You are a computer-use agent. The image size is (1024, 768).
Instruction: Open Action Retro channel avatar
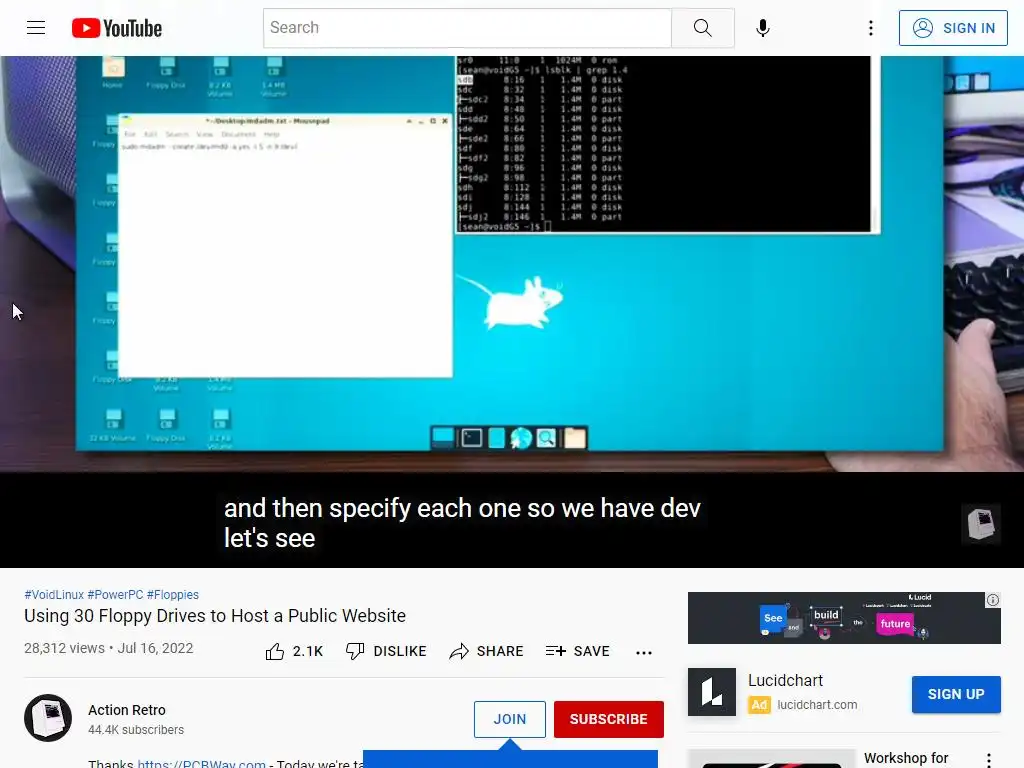point(48,718)
